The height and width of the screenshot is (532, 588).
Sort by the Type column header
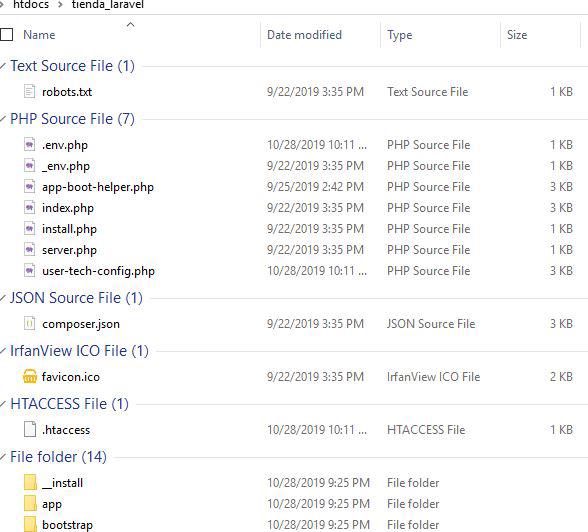coord(399,35)
